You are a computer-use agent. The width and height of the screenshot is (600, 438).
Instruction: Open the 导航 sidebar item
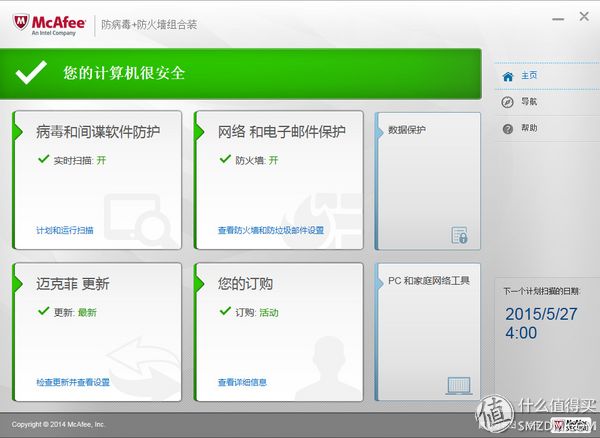547,102
